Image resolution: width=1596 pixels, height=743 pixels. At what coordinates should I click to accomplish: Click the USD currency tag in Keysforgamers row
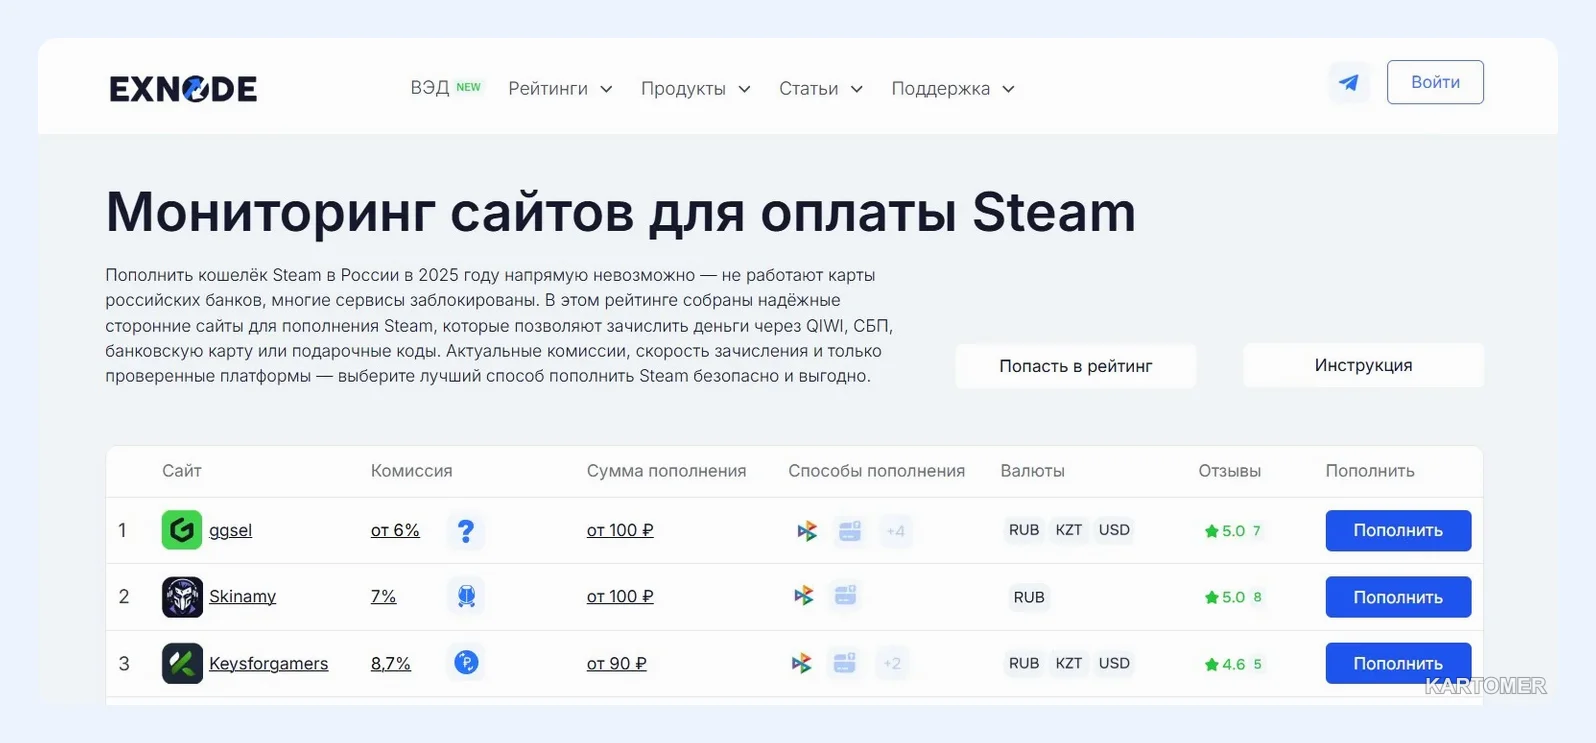(1114, 663)
